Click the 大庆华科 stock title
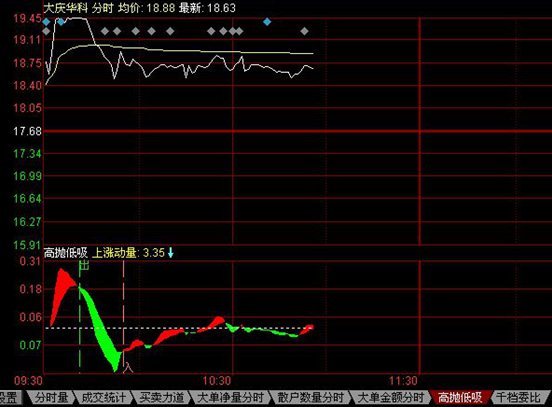552x407 pixels. tap(65, 8)
